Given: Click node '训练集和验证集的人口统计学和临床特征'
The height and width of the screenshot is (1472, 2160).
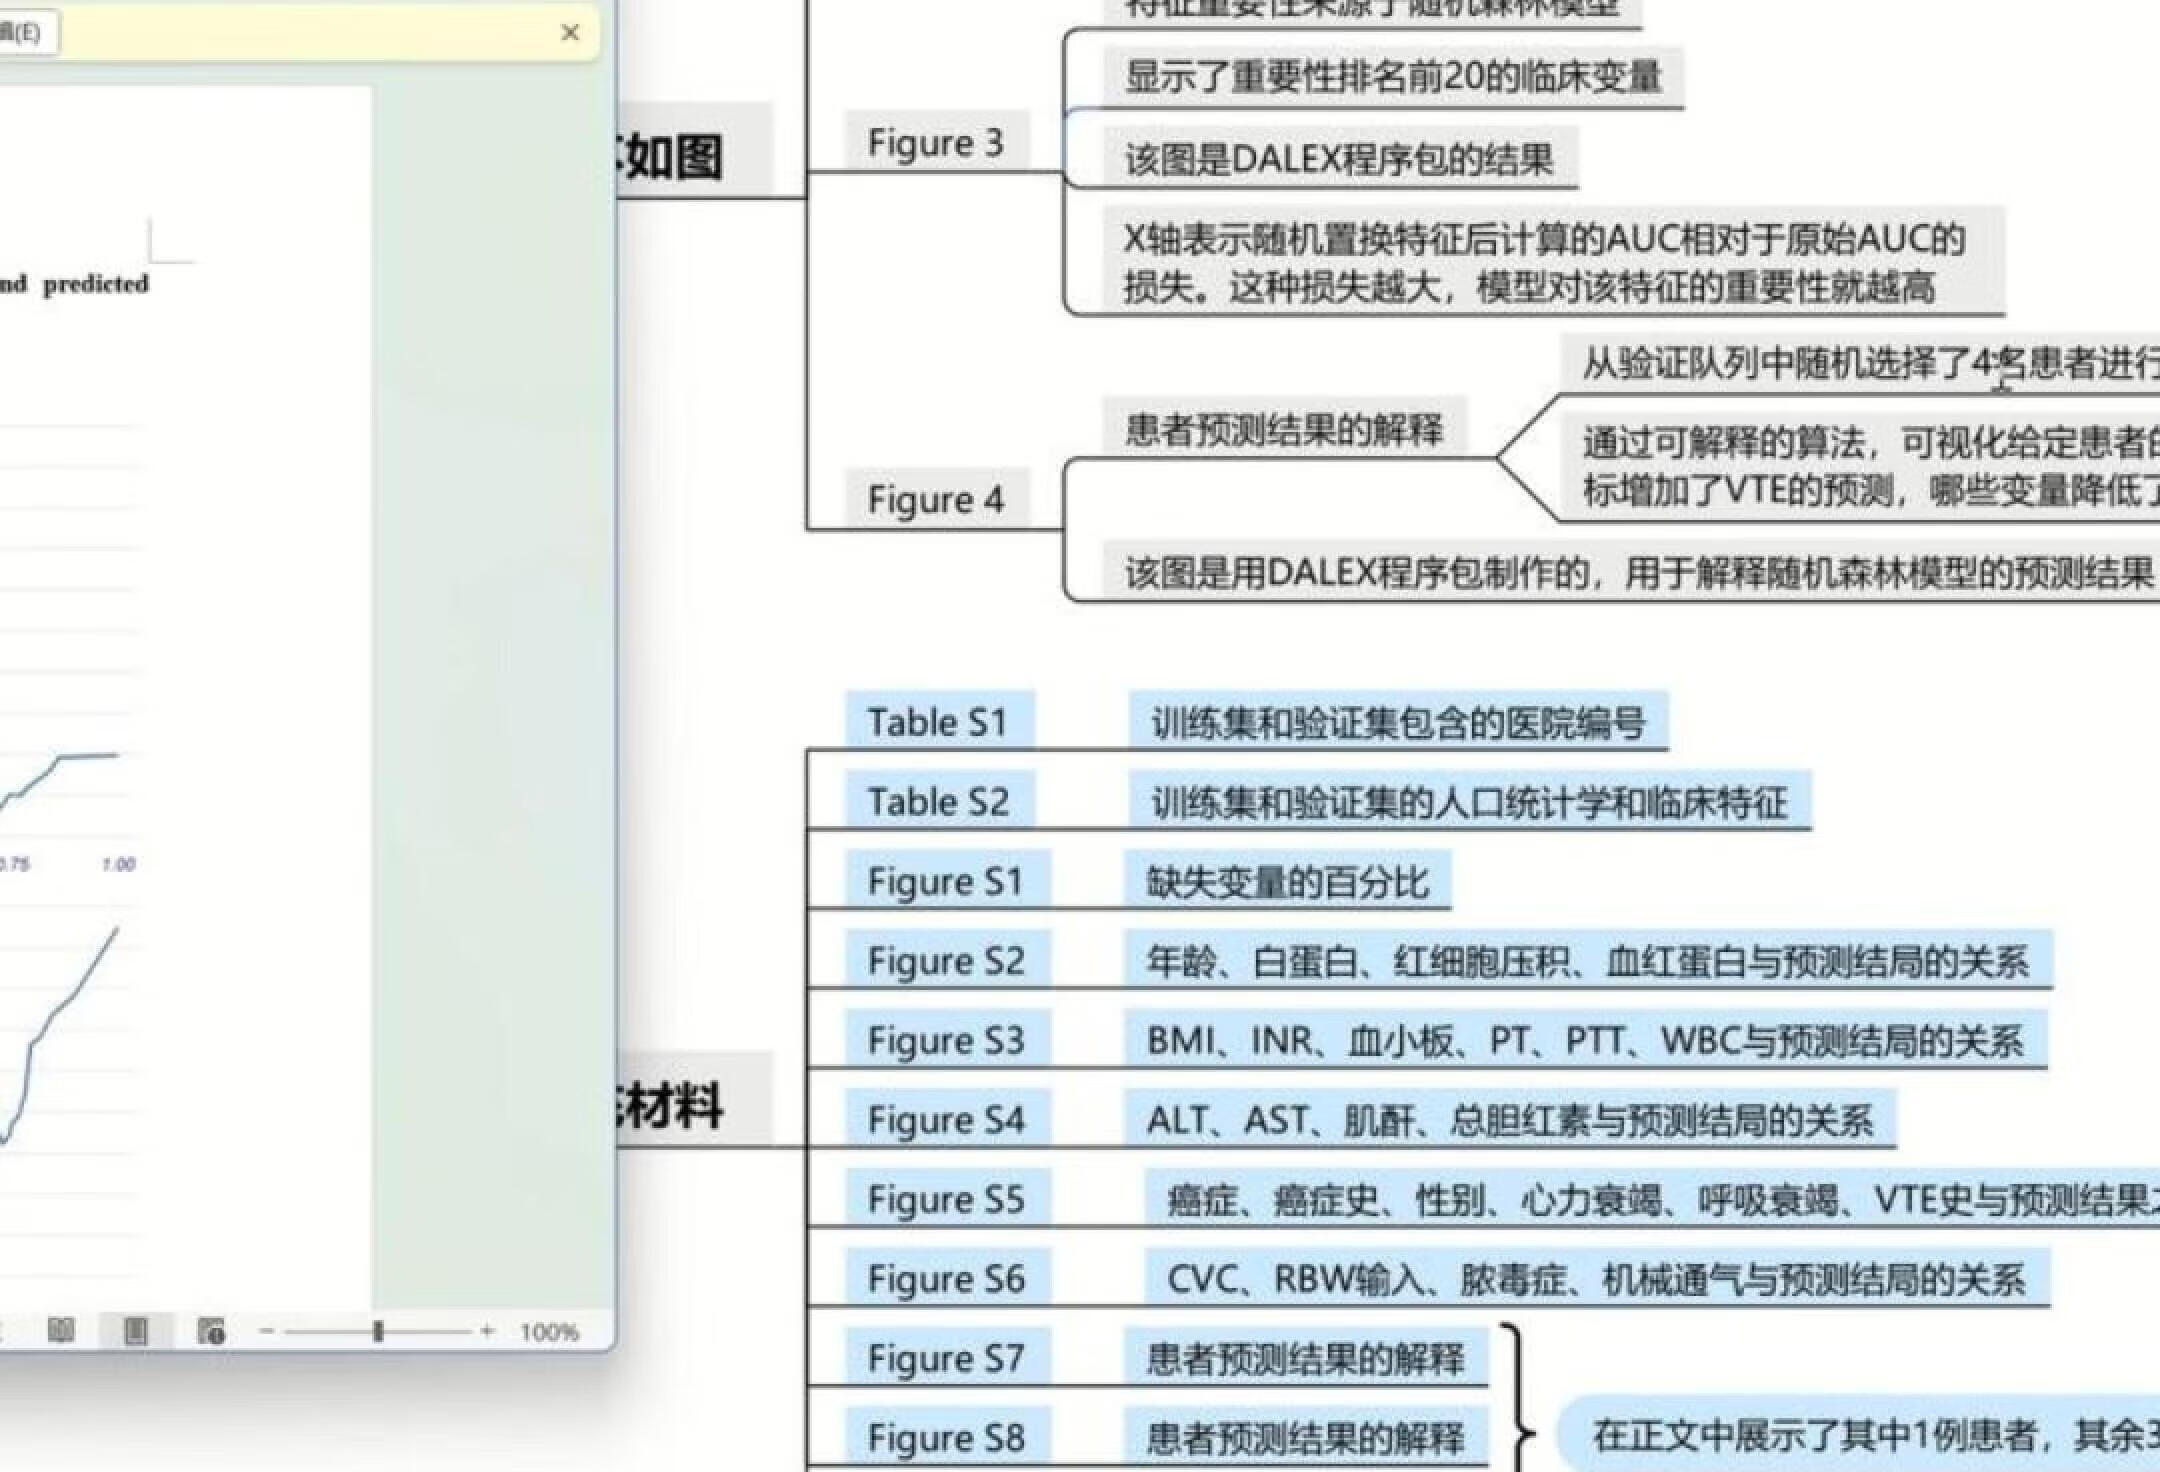Looking at the screenshot, I should pyautogui.click(x=1469, y=801).
